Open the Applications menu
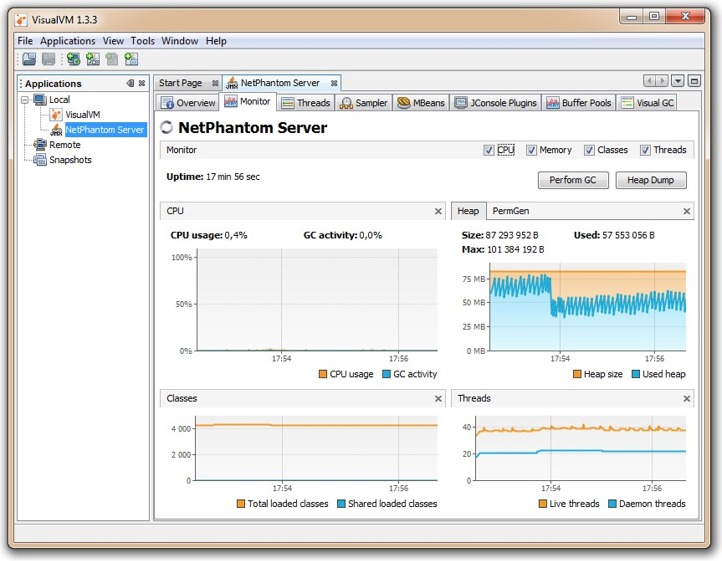 [68, 41]
